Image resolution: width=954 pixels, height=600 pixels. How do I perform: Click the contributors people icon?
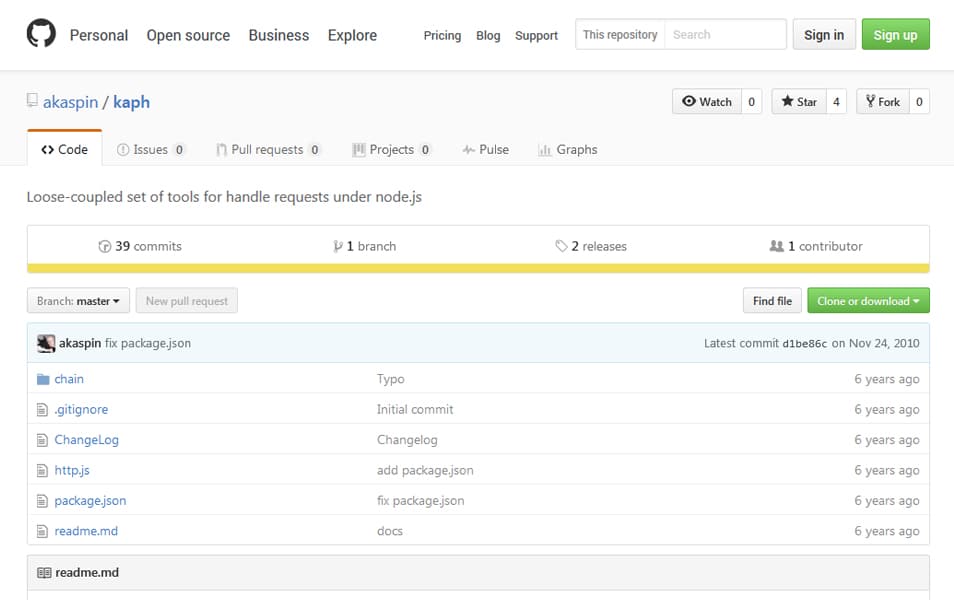click(776, 246)
